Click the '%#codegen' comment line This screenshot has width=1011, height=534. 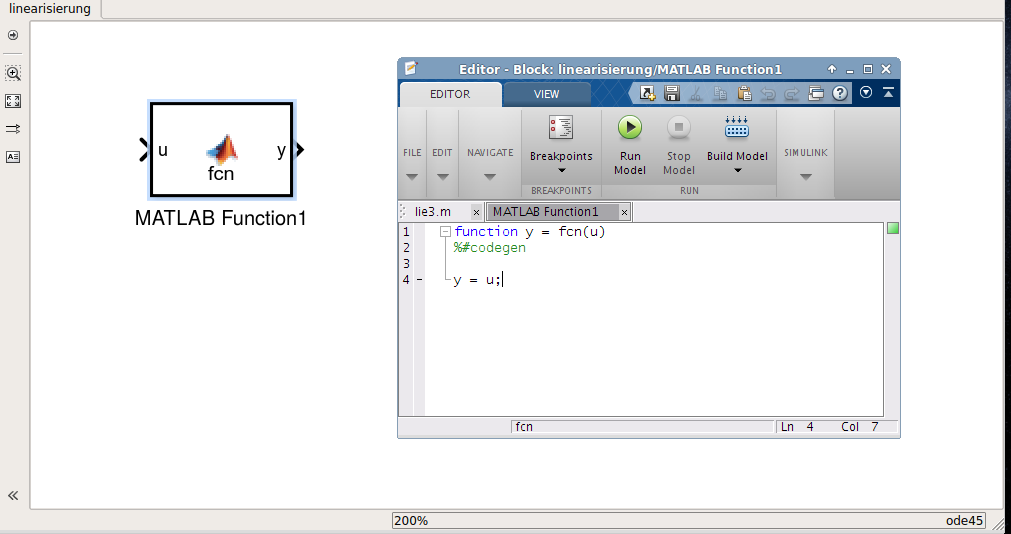pos(490,248)
